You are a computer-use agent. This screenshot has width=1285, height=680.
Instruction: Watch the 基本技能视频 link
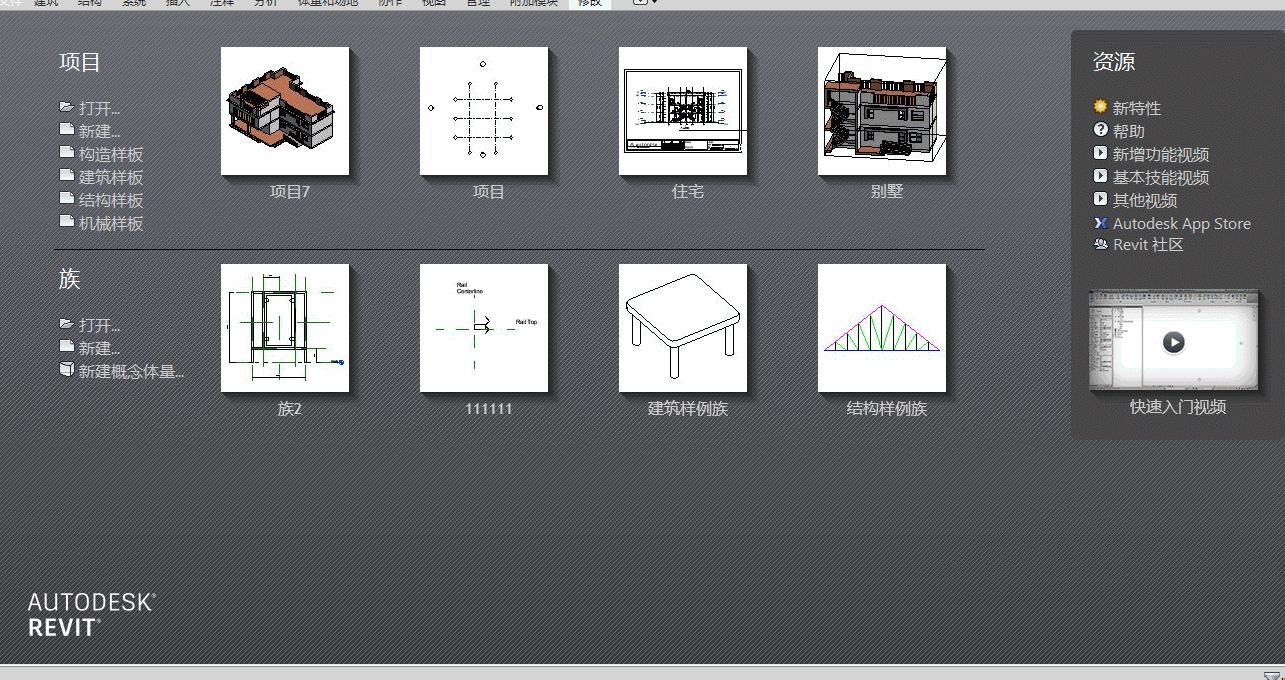coord(1161,177)
